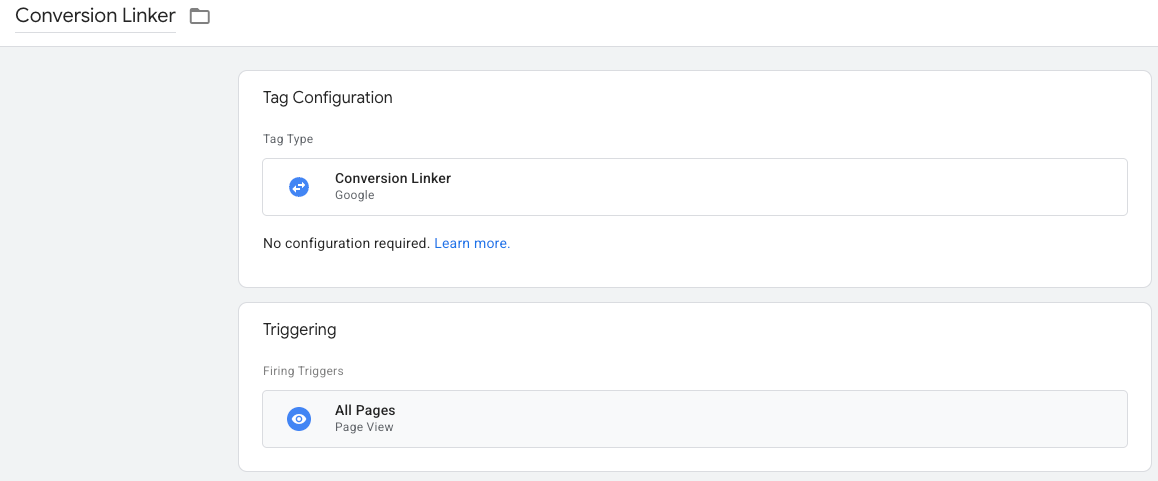Click the blue Conversion Linker tag type icon
This screenshot has height=481, width=1158.
[x=299, y=187]
